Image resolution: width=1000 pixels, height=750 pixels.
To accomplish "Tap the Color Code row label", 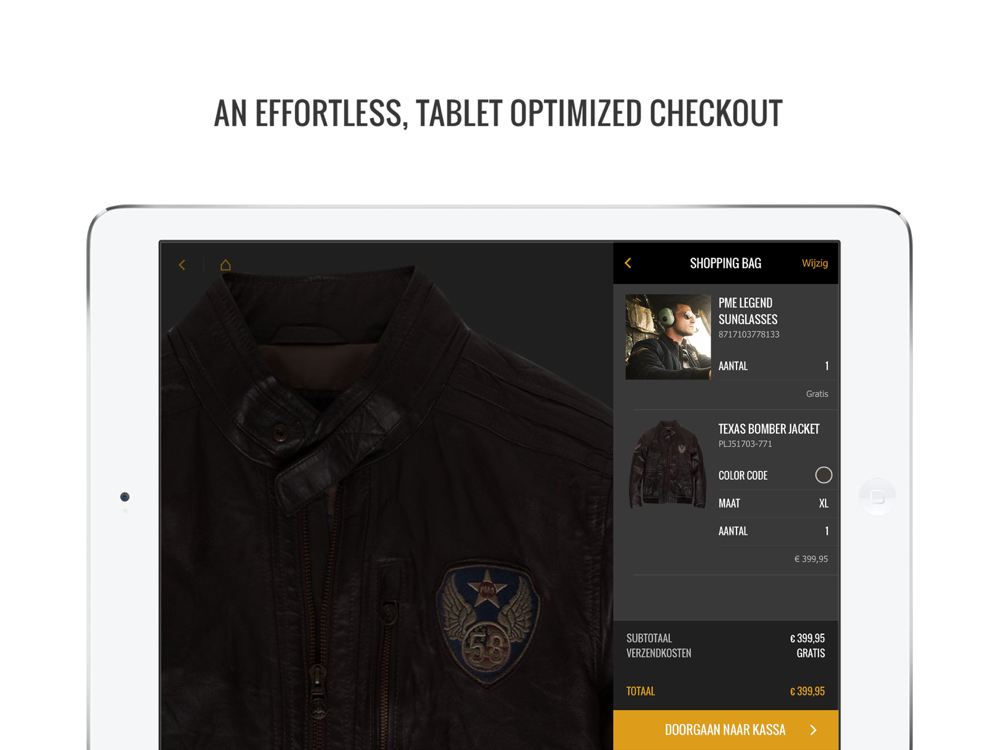I will coord(742,476).
